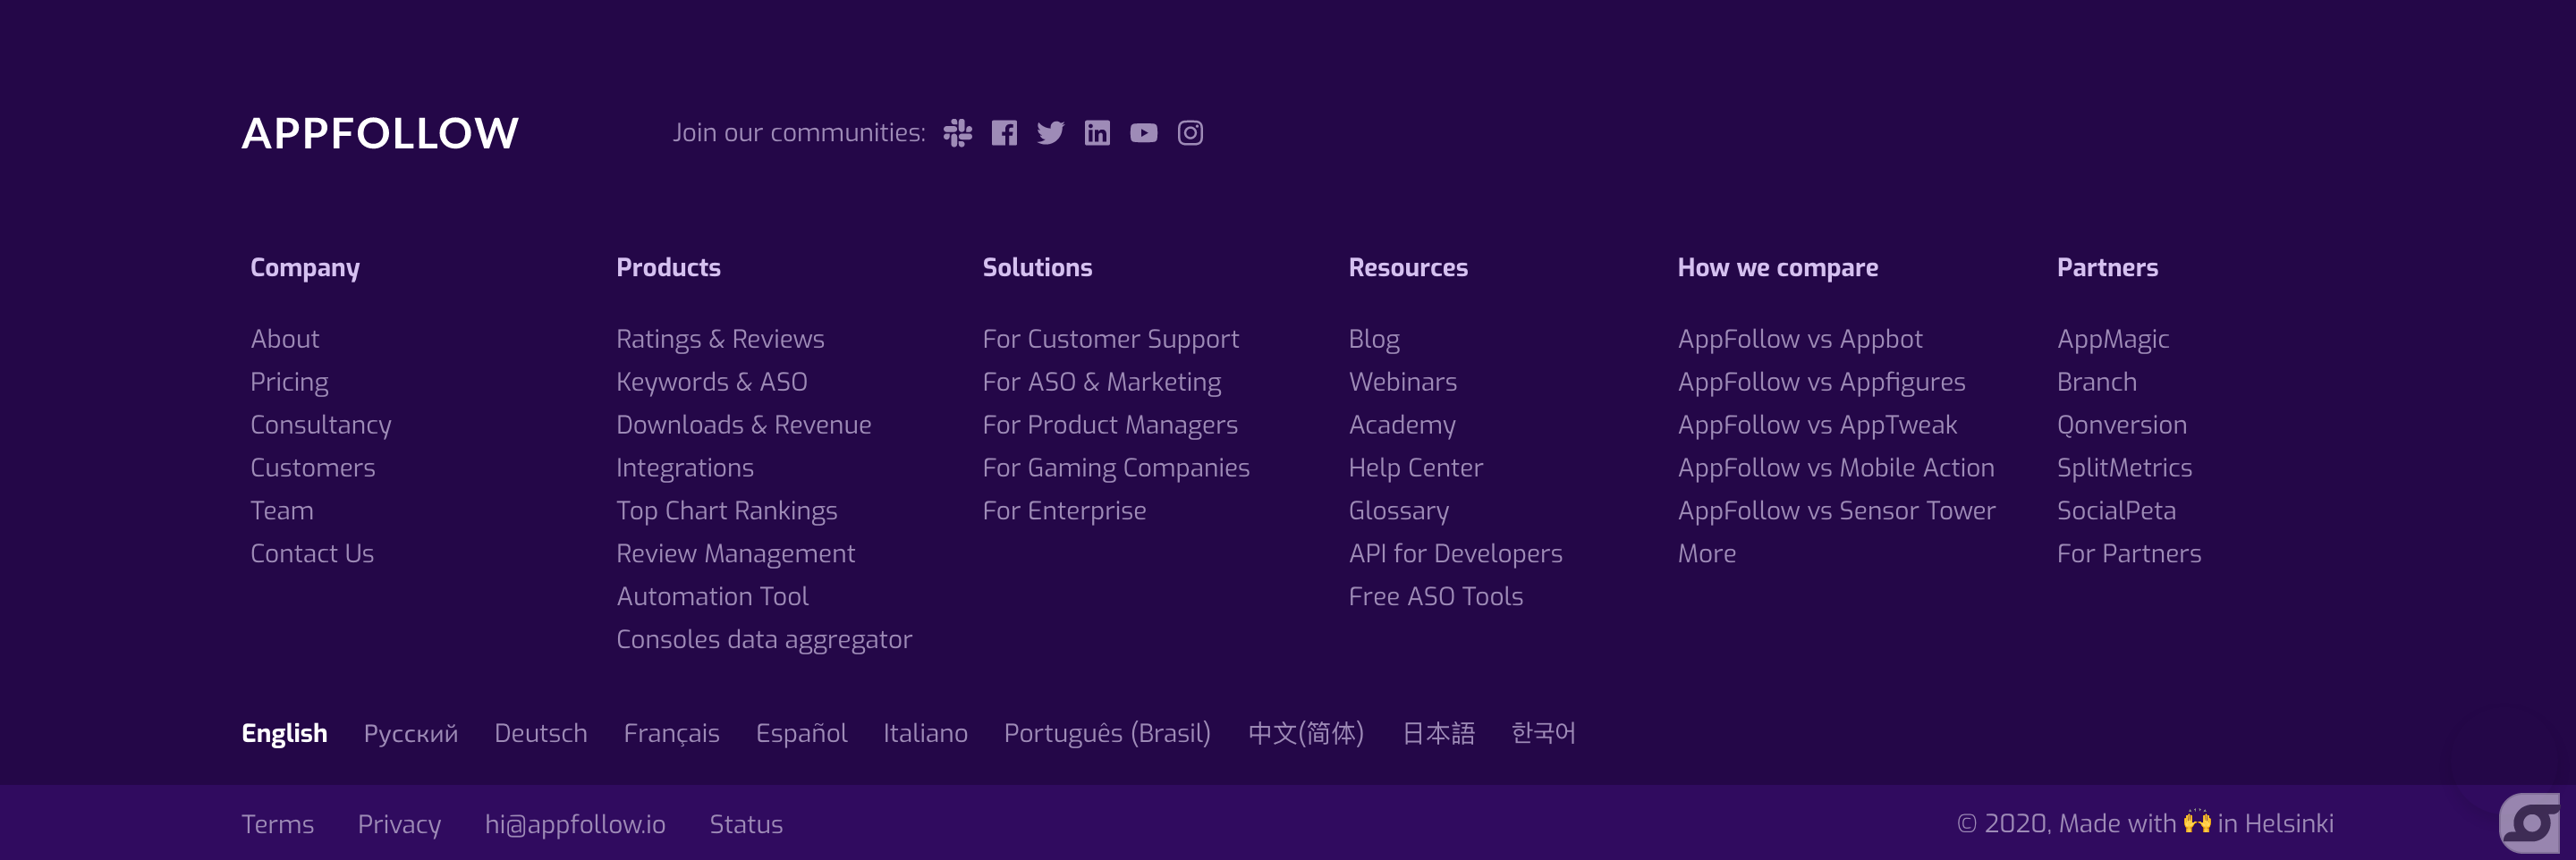Open Consultancy in Company column

[321, 425]
